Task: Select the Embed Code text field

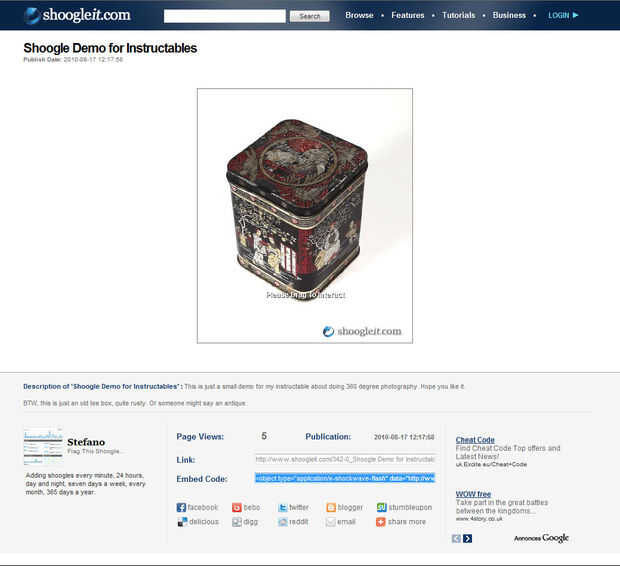Action: [x=345, y=478]
